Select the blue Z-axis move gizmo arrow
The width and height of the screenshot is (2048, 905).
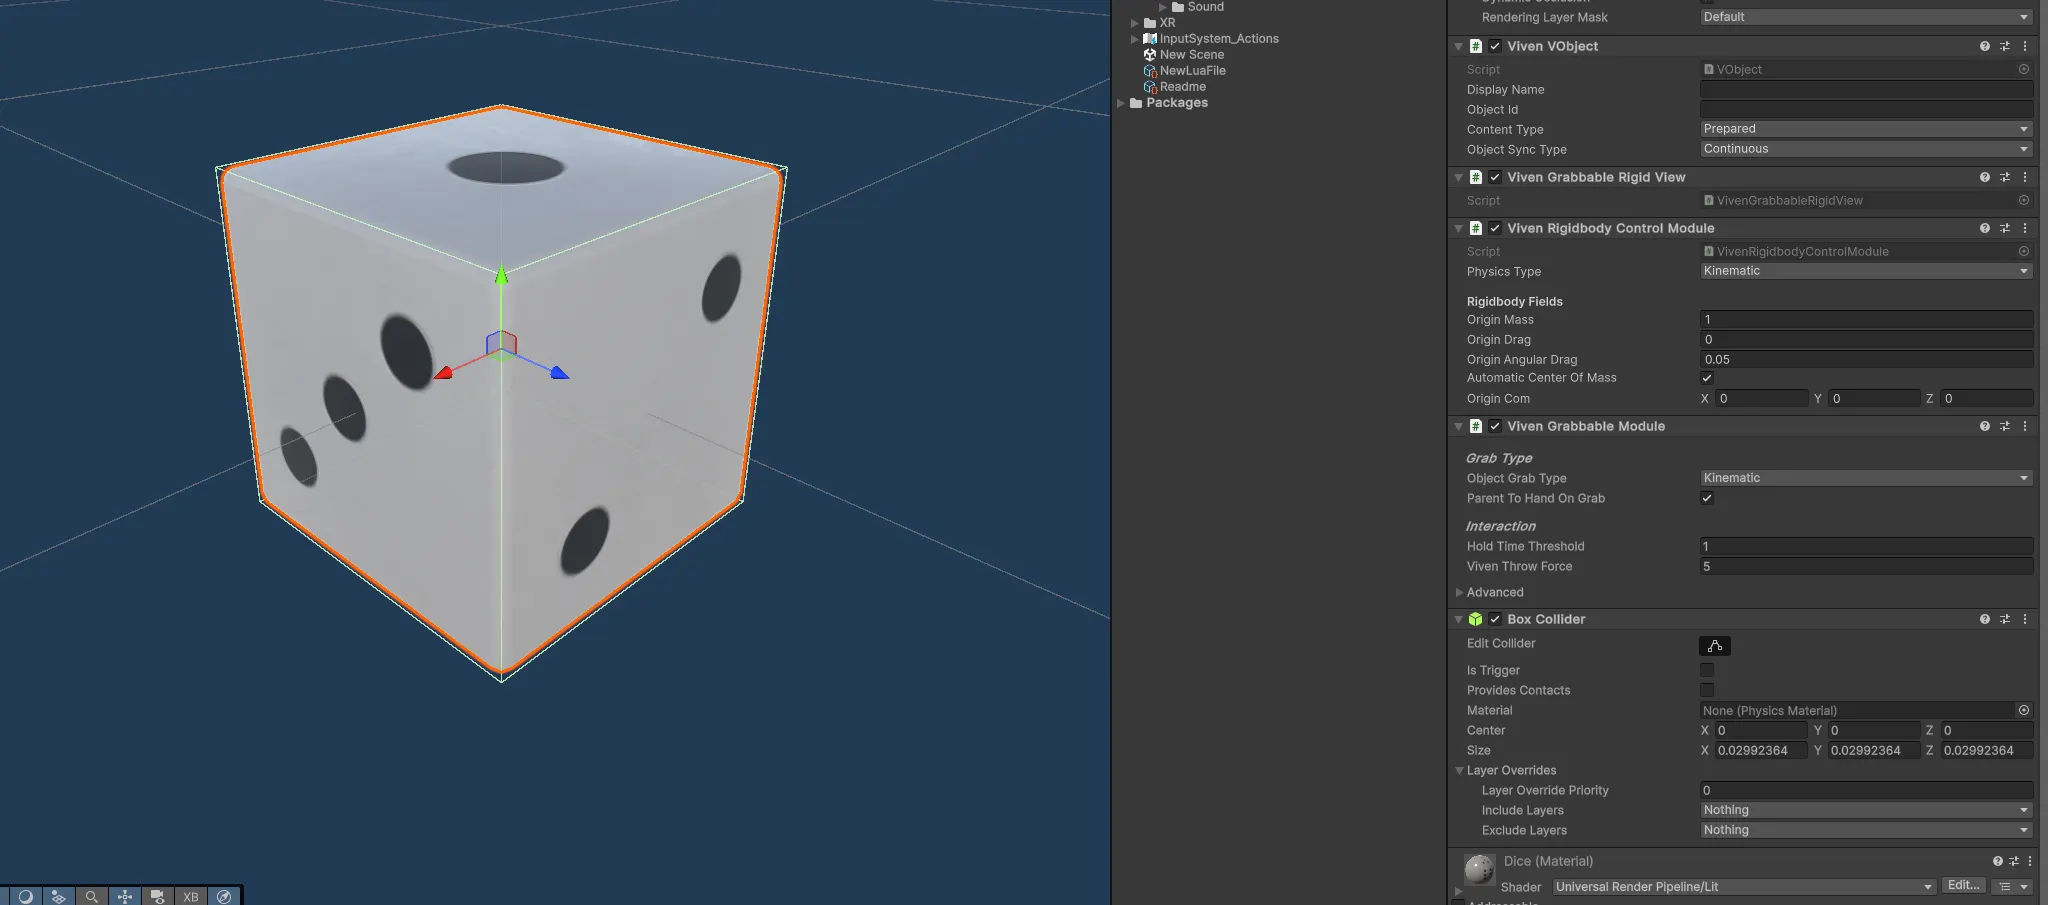point(559,373)
